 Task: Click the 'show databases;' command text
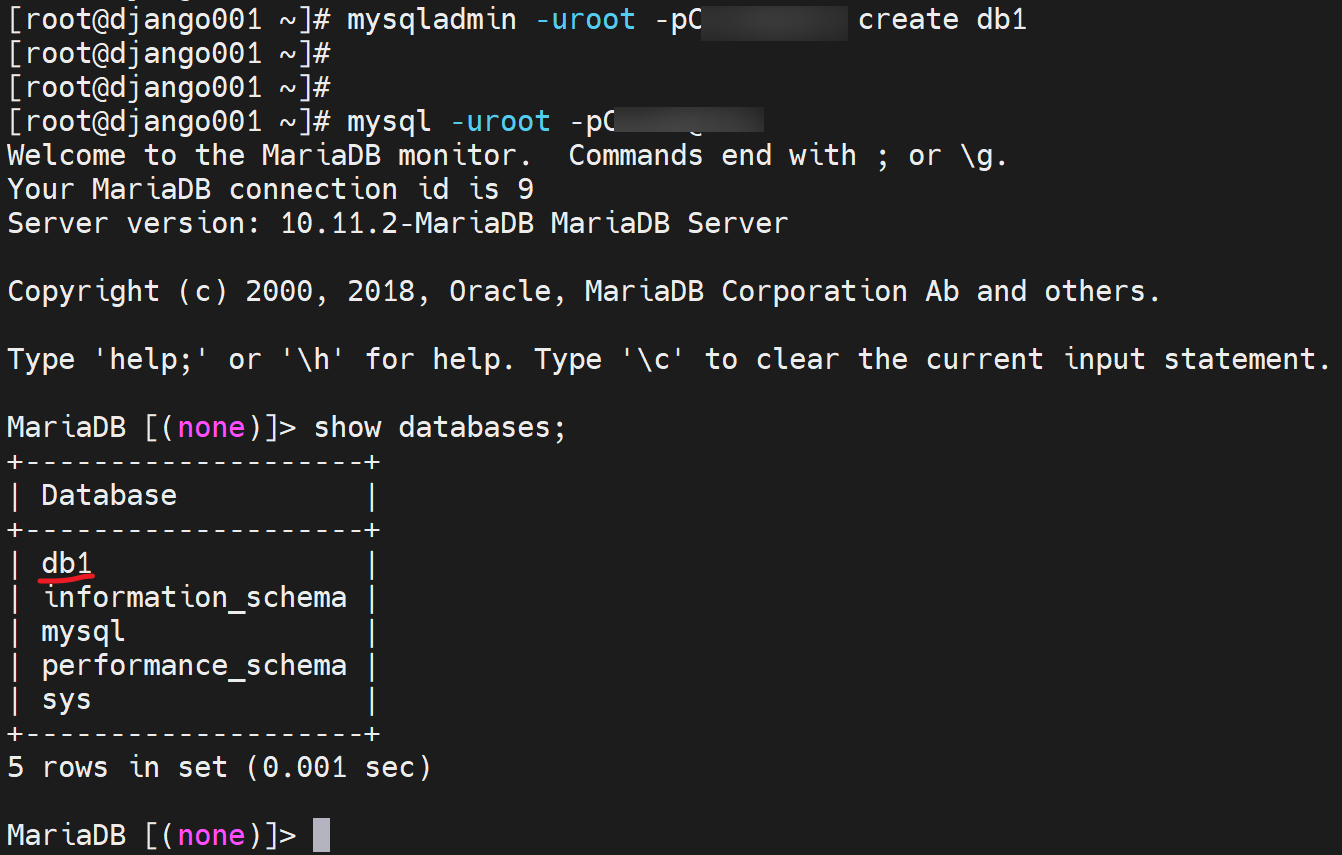pyautogui.click(x=439, y=427)
